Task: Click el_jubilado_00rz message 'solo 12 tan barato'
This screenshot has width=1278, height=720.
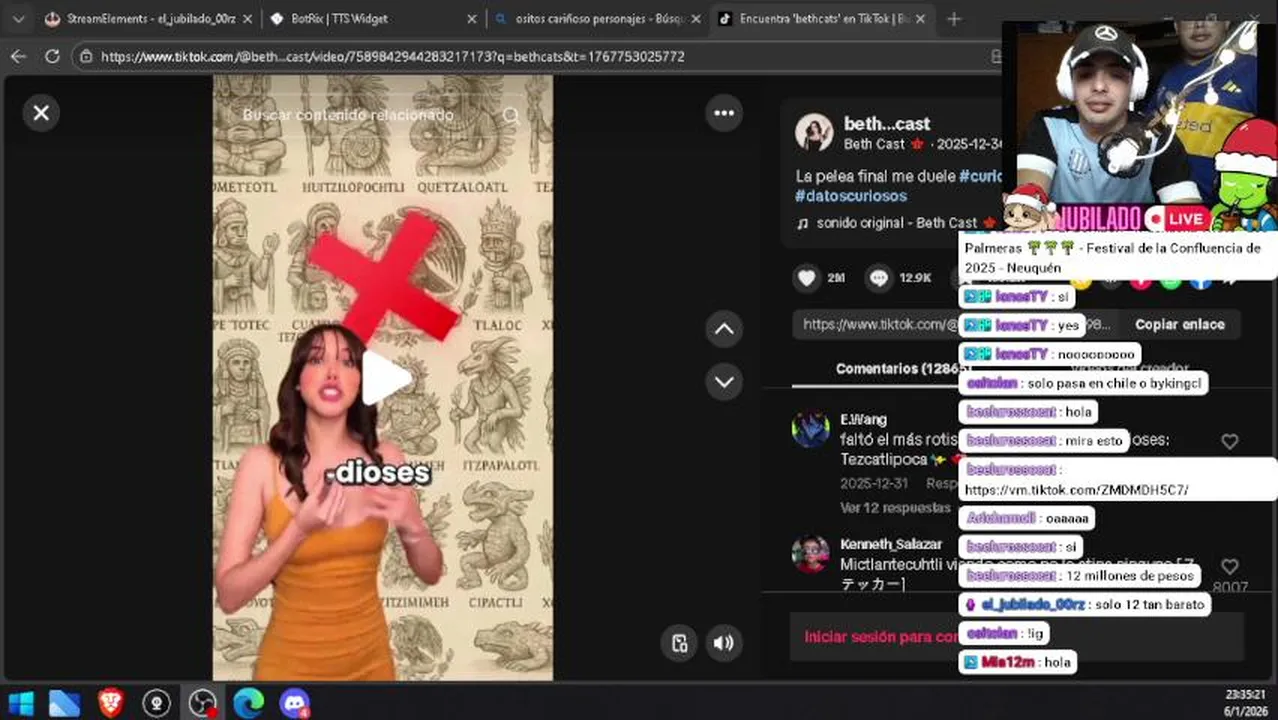Action: [1085, 605]
